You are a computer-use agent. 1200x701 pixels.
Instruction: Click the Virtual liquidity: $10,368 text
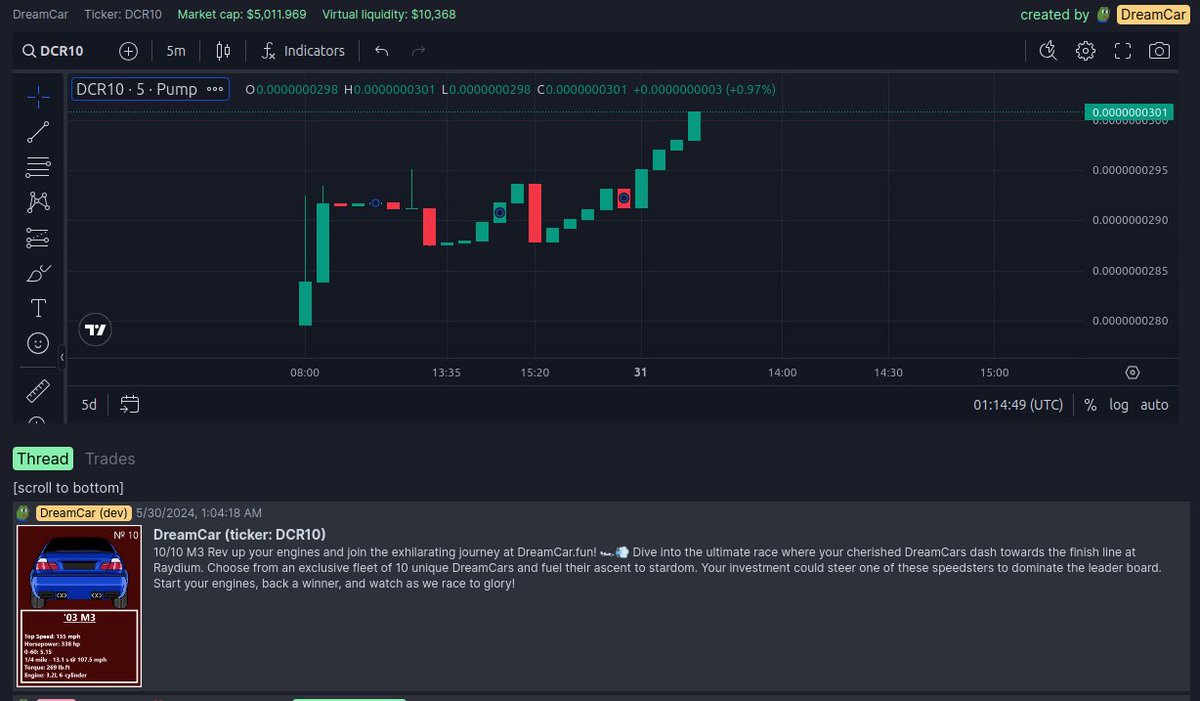(389, 15)
